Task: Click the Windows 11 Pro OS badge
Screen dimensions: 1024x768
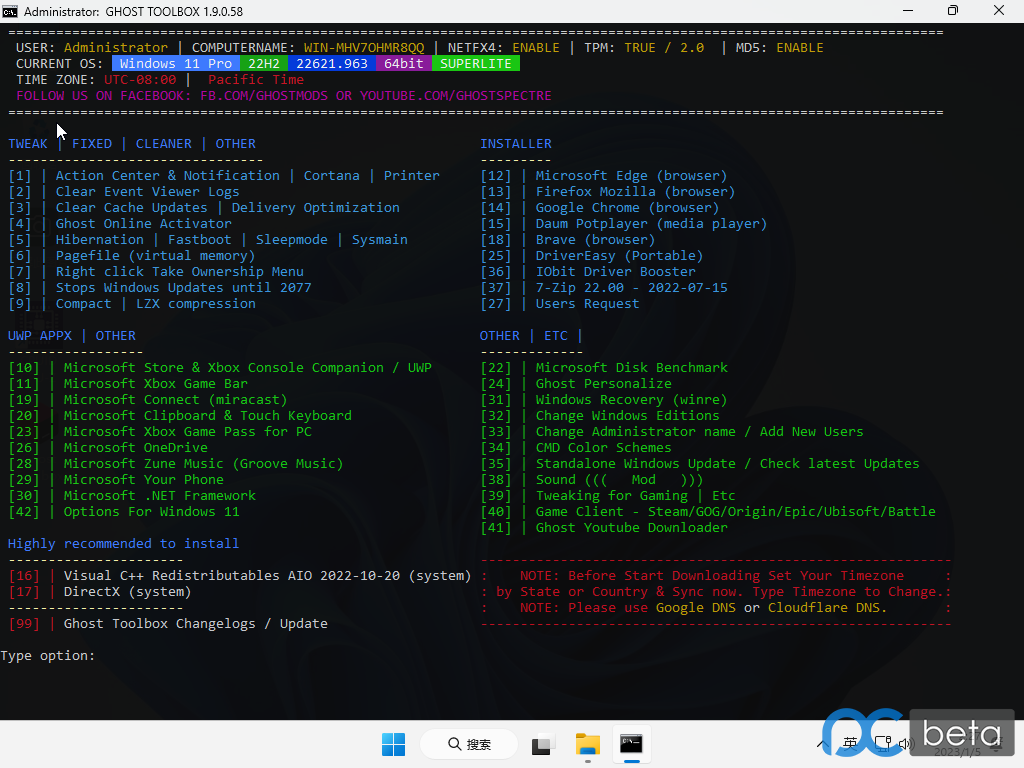Action: coord(176,63)
